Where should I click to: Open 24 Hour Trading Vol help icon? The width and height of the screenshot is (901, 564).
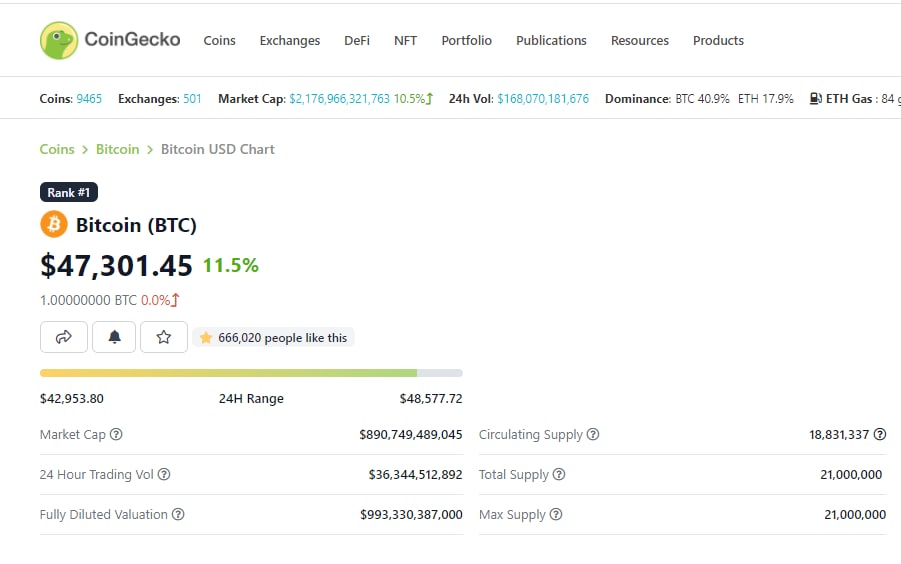[164, 474]
